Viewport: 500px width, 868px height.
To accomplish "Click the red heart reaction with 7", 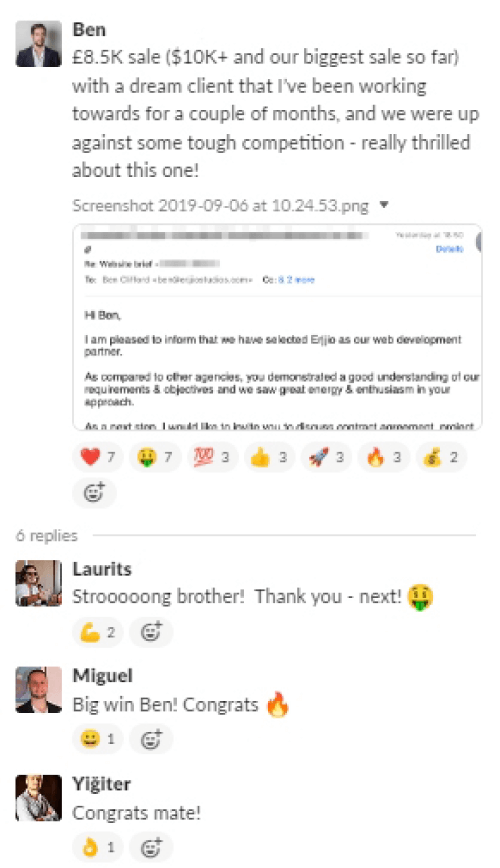I will pos(98,457).
